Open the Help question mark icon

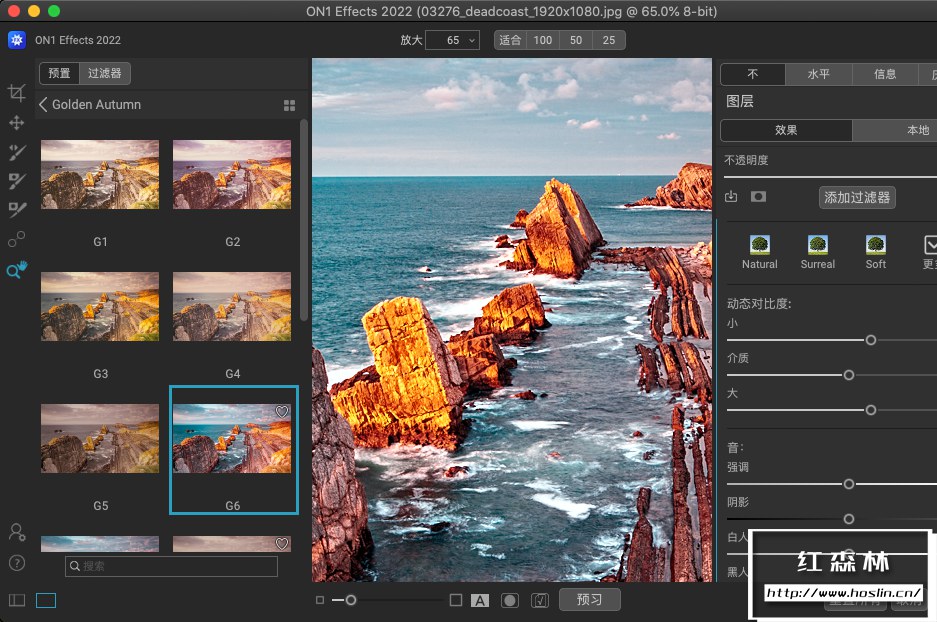point(17,563)
